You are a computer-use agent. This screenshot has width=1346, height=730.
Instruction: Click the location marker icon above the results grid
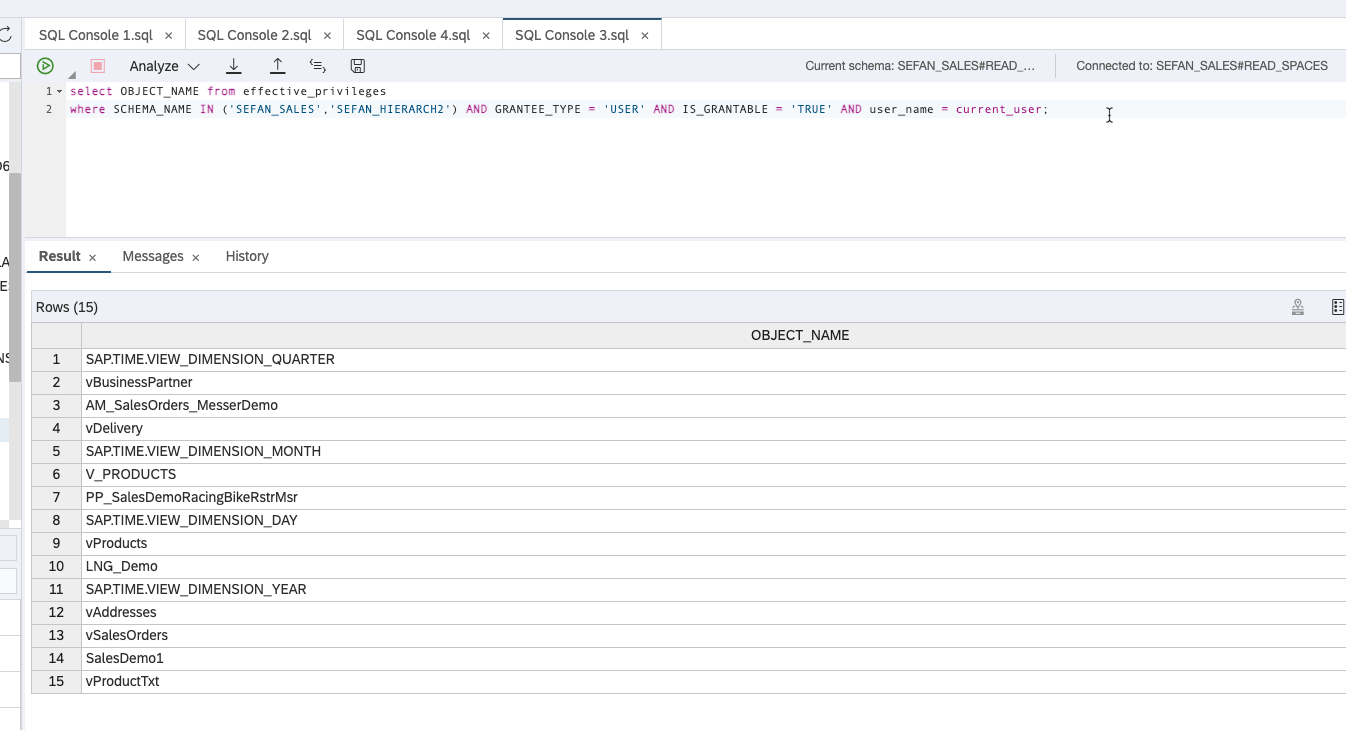1297,307
